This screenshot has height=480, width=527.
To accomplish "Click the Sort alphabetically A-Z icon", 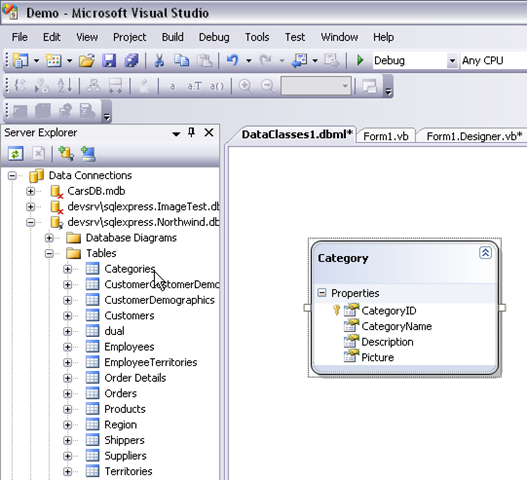I will tap(65, 86).
